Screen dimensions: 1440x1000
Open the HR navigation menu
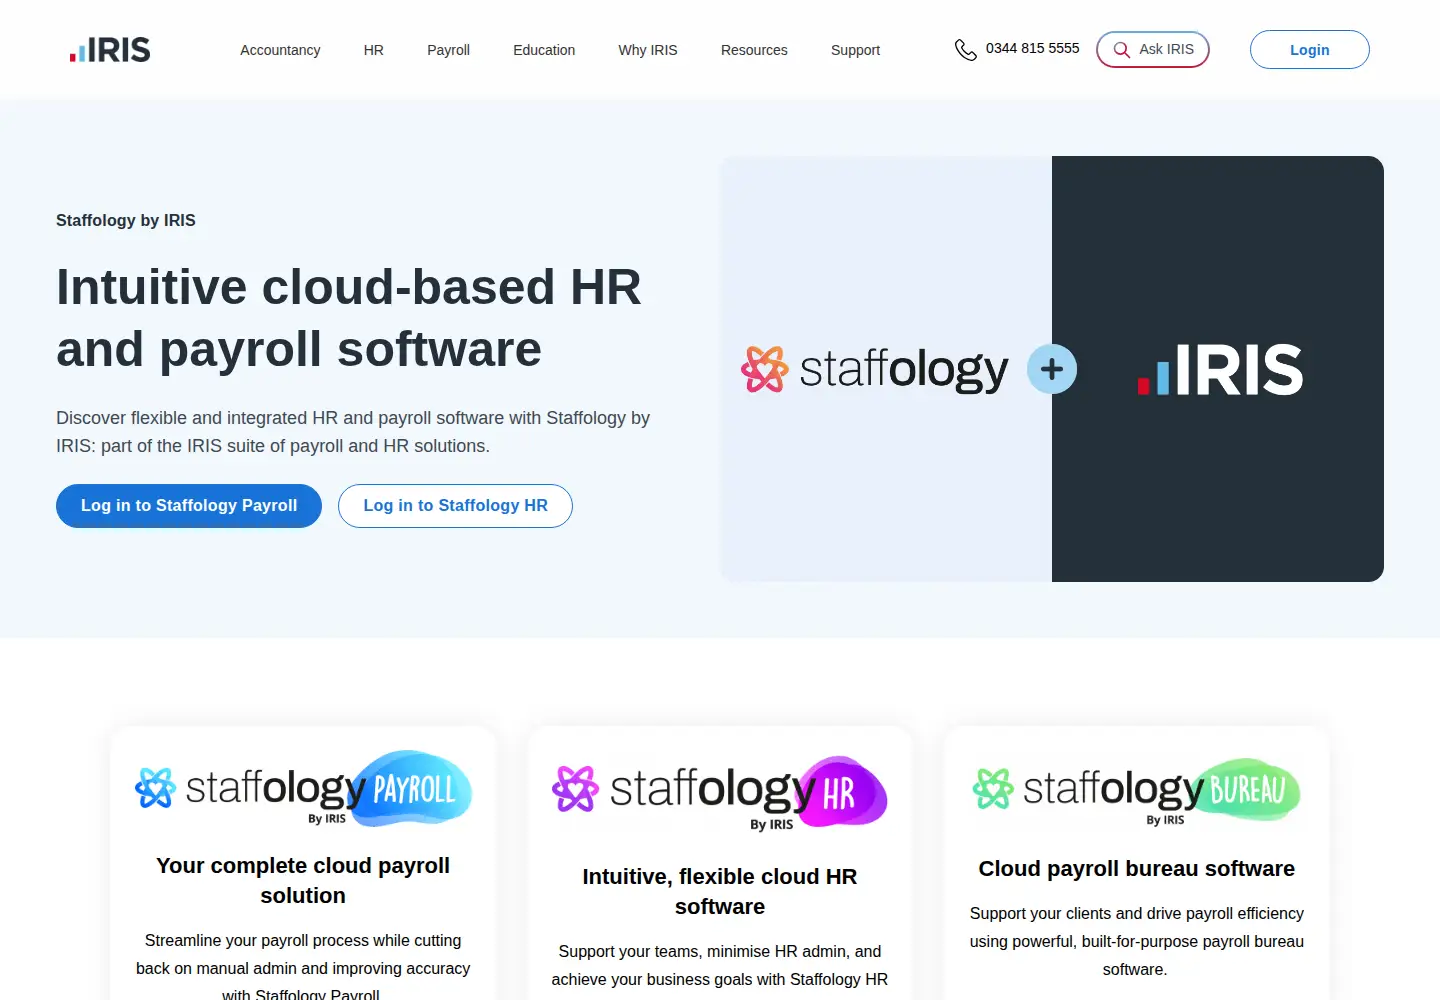[374, 50]
